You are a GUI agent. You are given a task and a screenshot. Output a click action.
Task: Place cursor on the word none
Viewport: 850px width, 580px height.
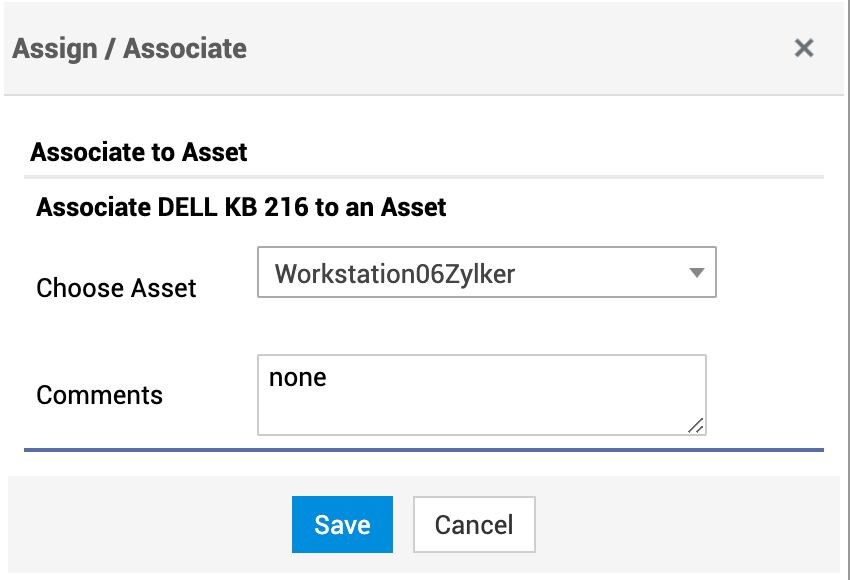coord(298,379)
